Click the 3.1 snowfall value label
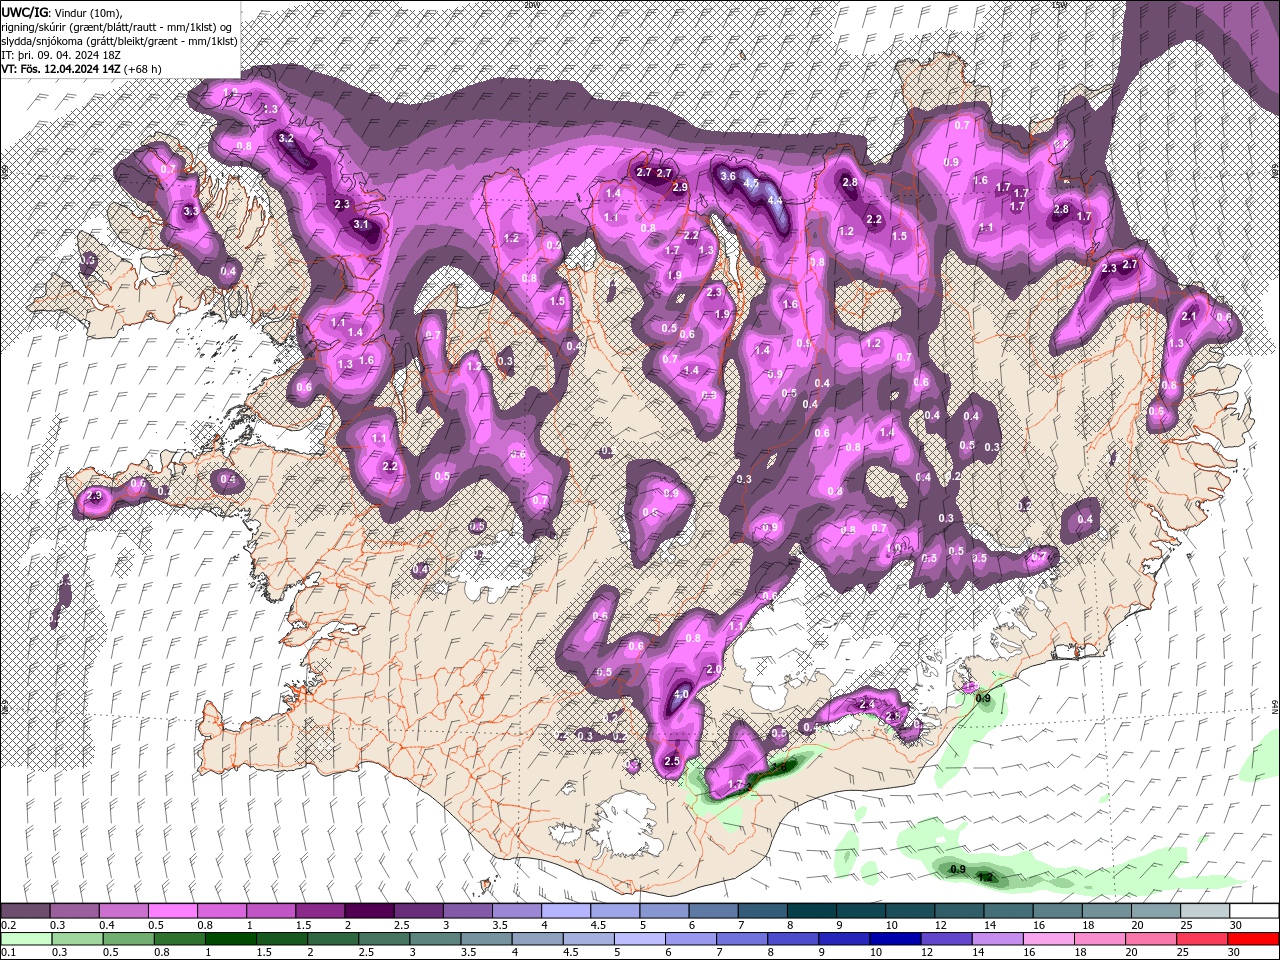 point(361,225)
